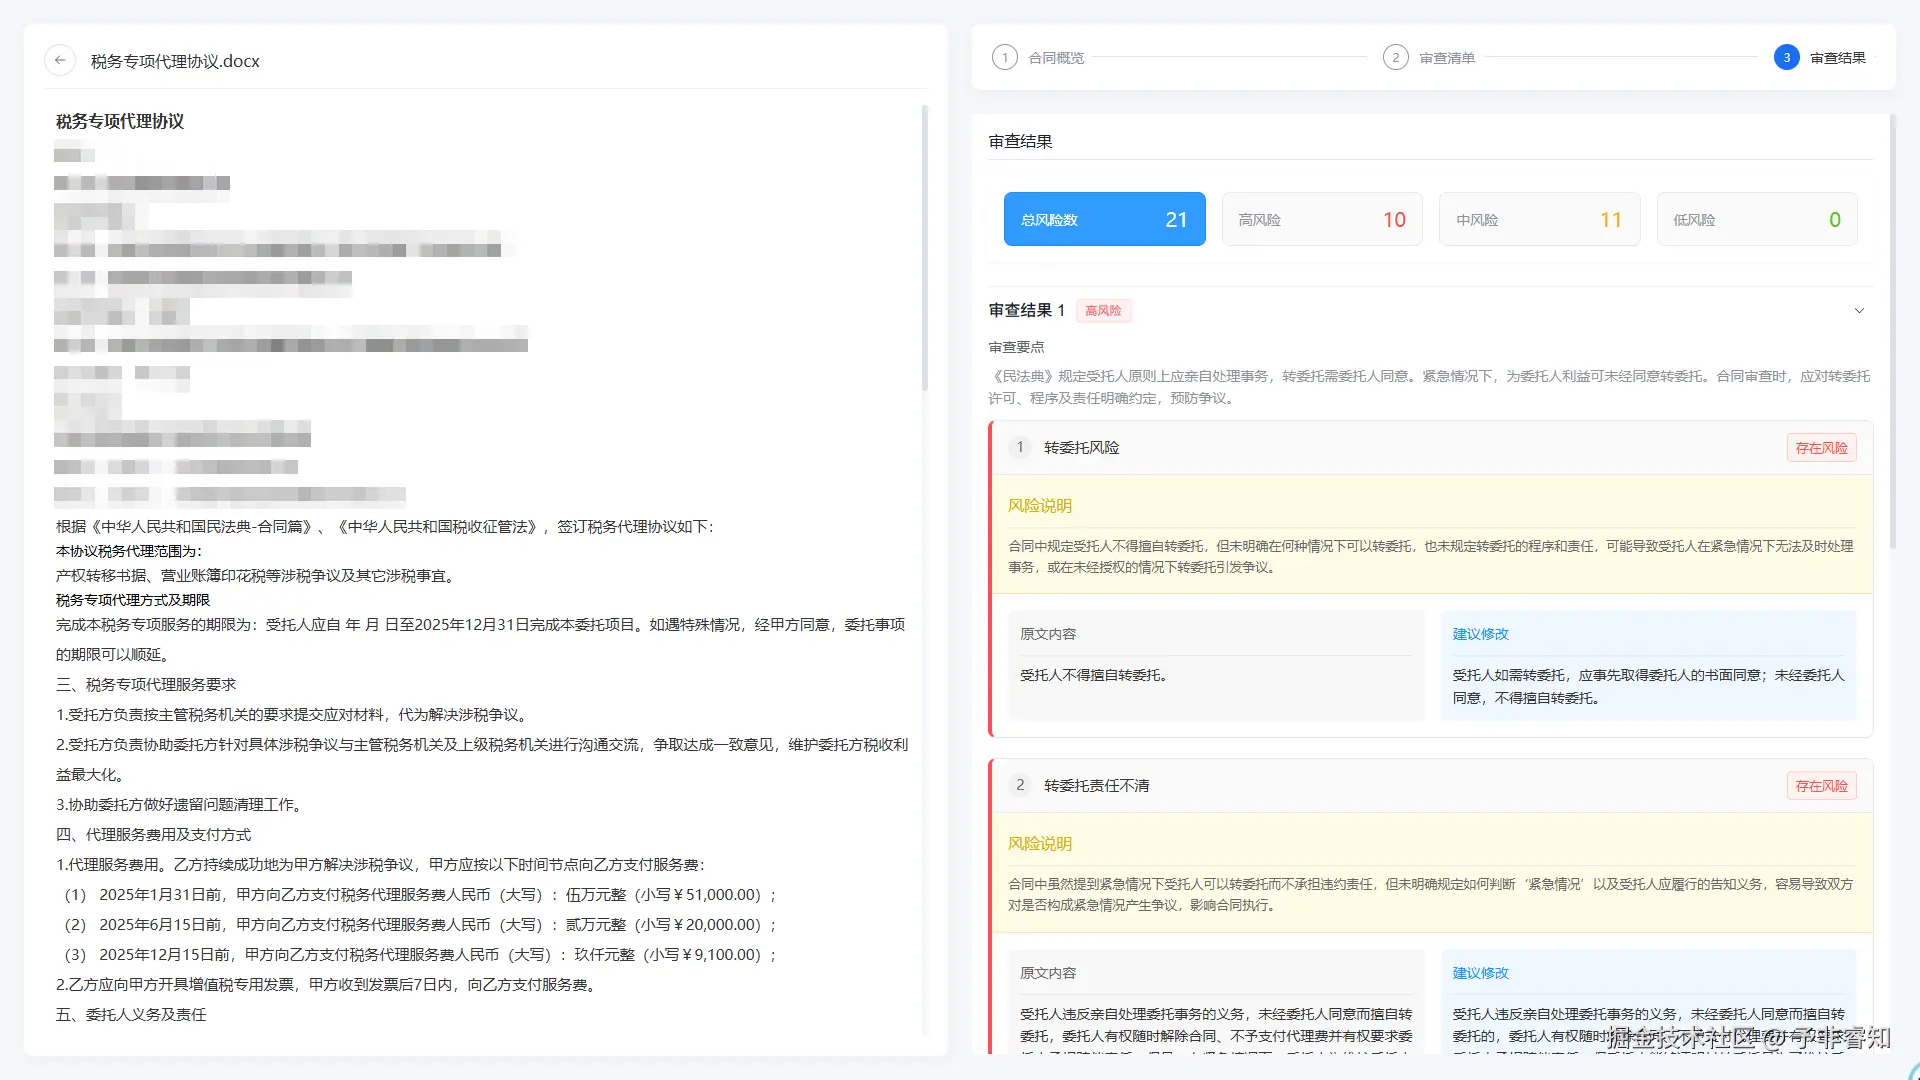Image resolution: width=1920 pixels, height=1080 pixels.
Task: Click 存在风险 badge on 转委托责任不清 item
Action: pyautogui.click(x=1821, y=786)
